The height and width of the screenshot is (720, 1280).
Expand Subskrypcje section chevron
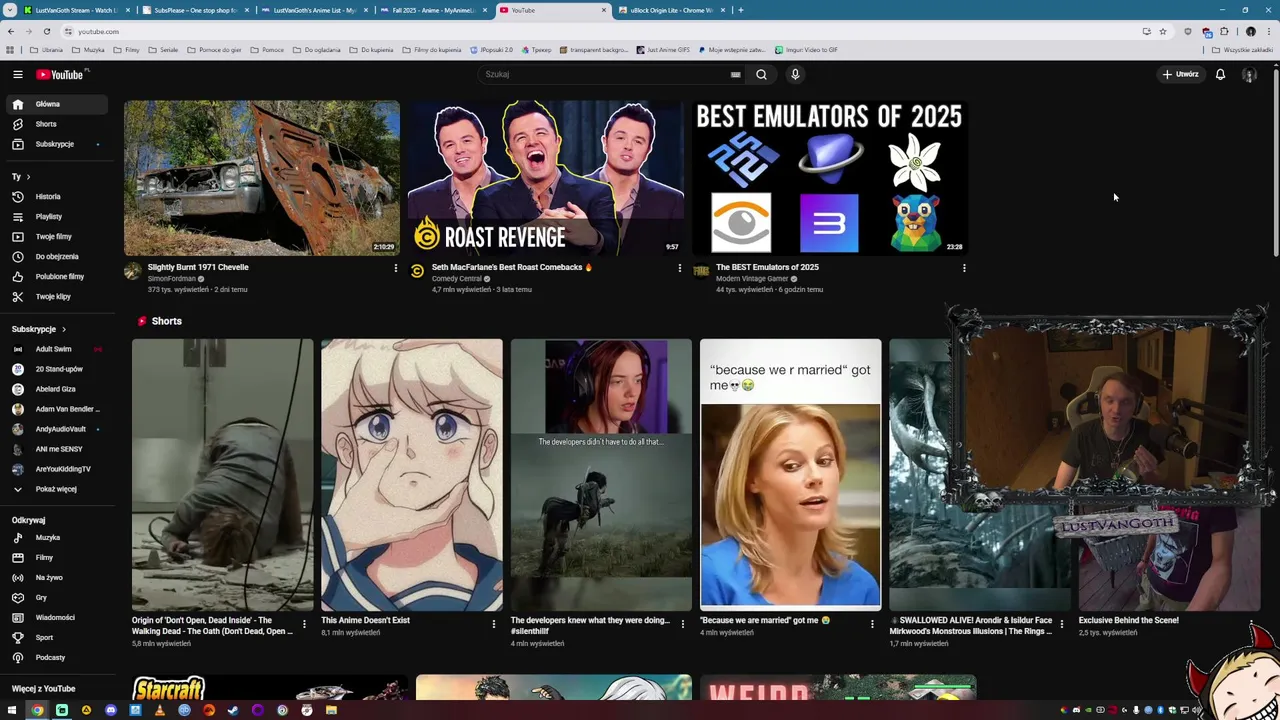64,329
